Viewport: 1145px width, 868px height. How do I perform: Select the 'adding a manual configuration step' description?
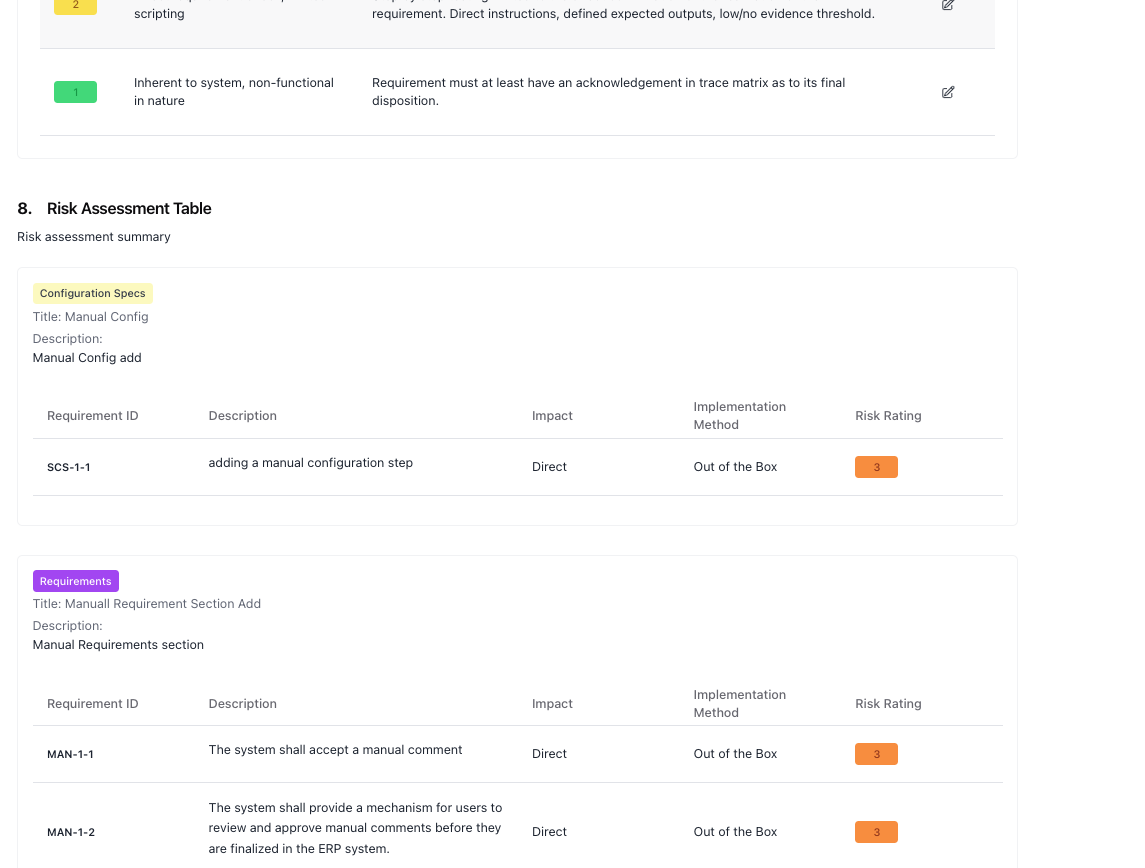point(310,463)
